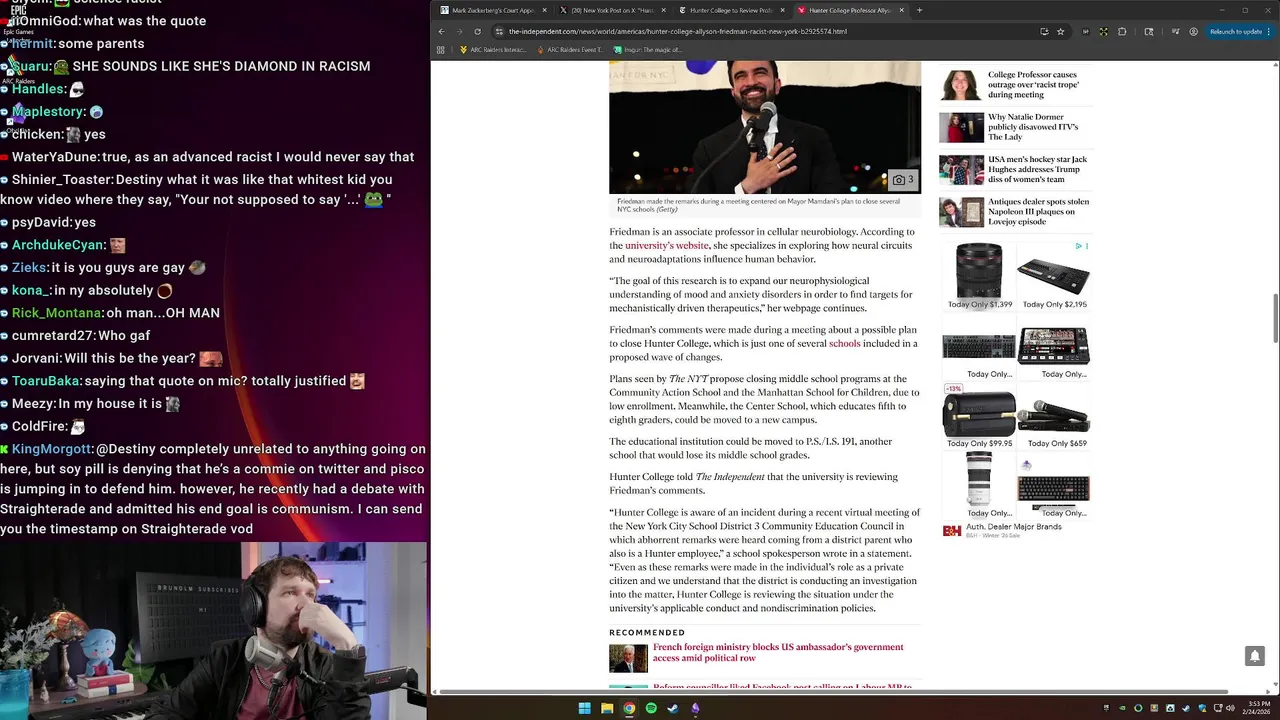1280x720 pixels.
Task: Click the page vertical scrollbar thumb
Action: [1275, 318]
